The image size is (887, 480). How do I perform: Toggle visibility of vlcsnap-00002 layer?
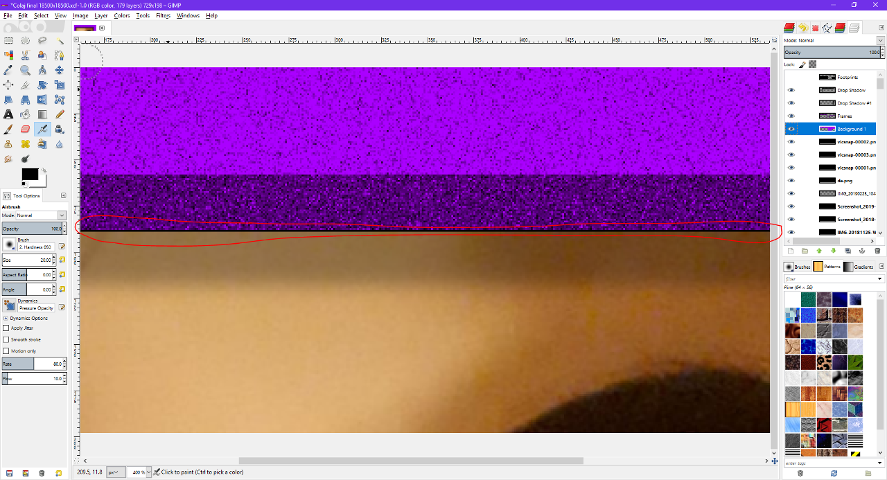pos(791,142)
